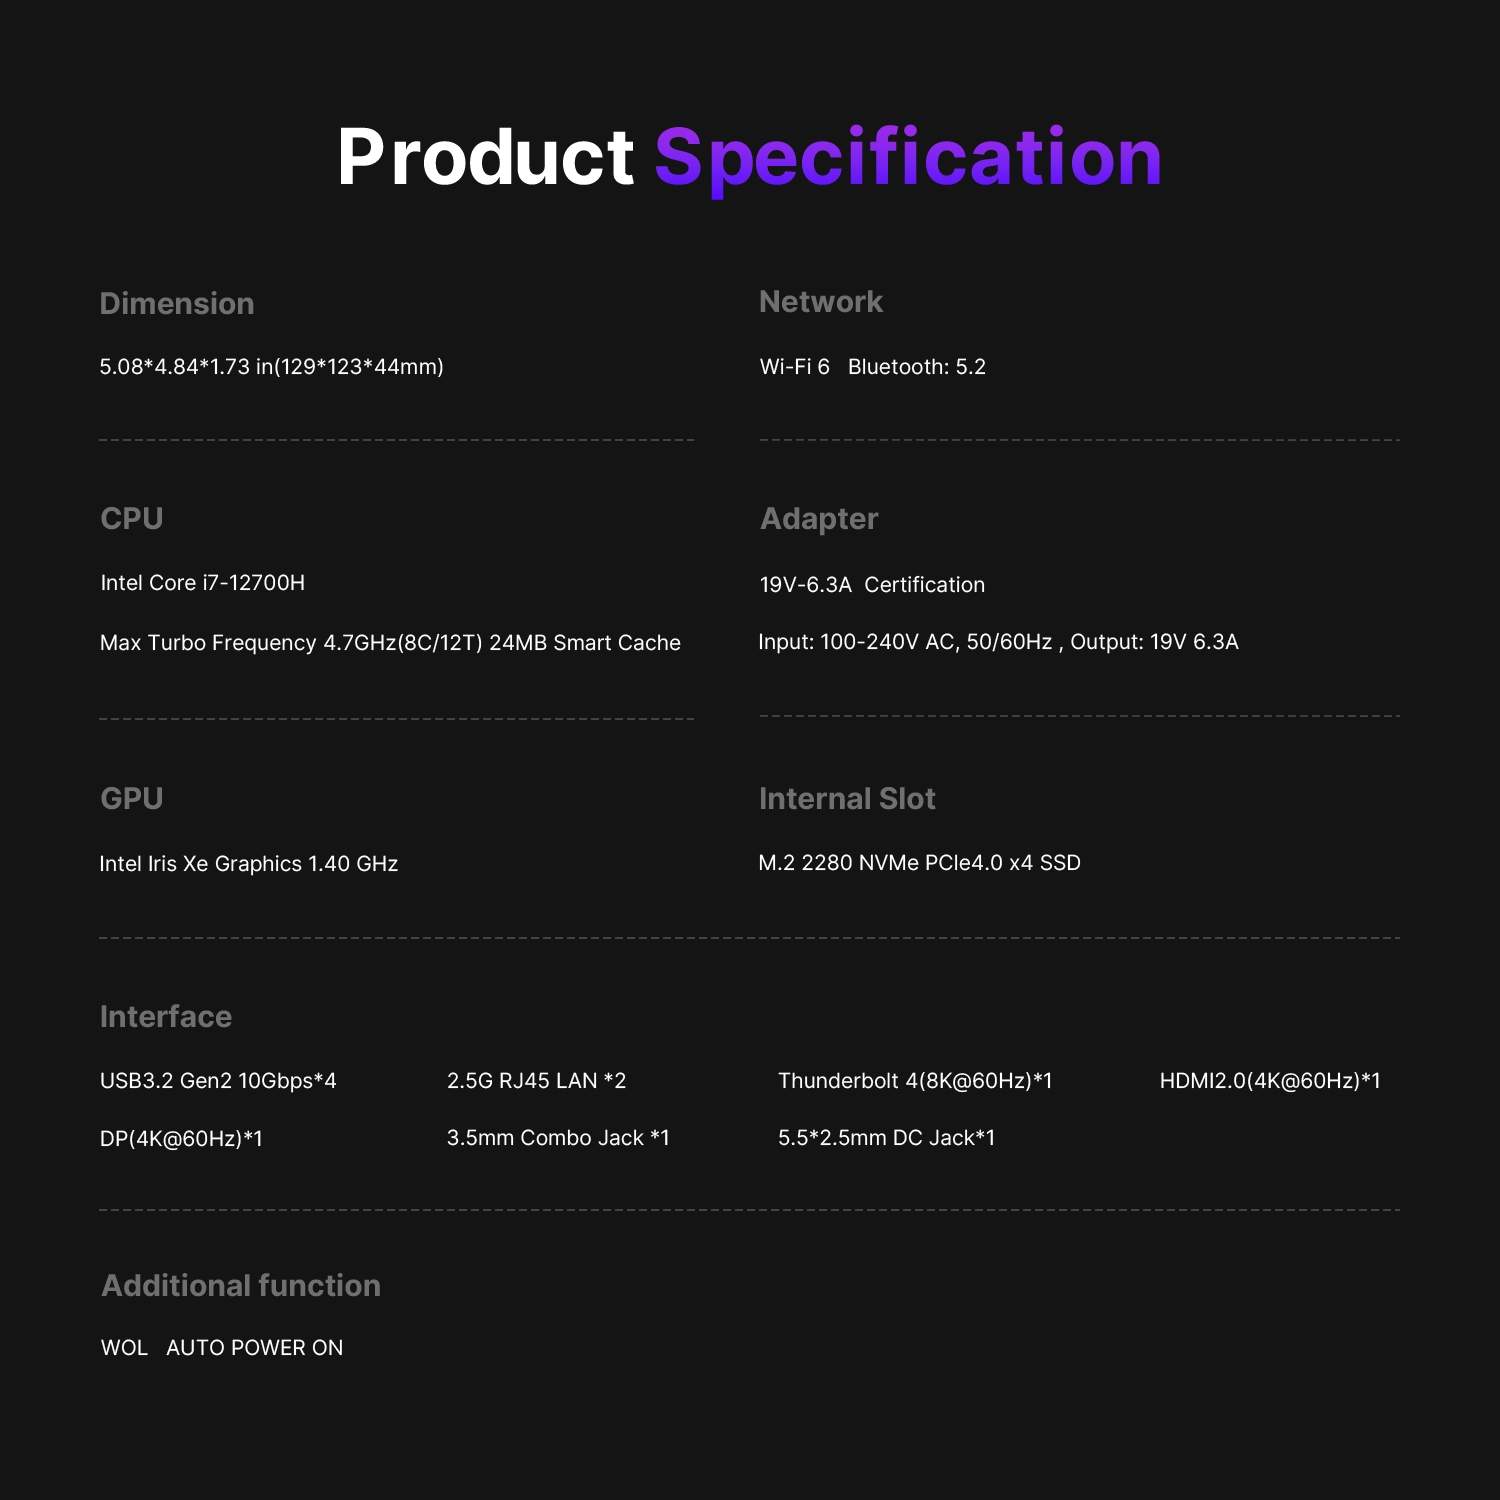Screen dimensions: 1500x1500
Task: Select the Wi-Fi 6 text
Action: (x=795, y=367)
